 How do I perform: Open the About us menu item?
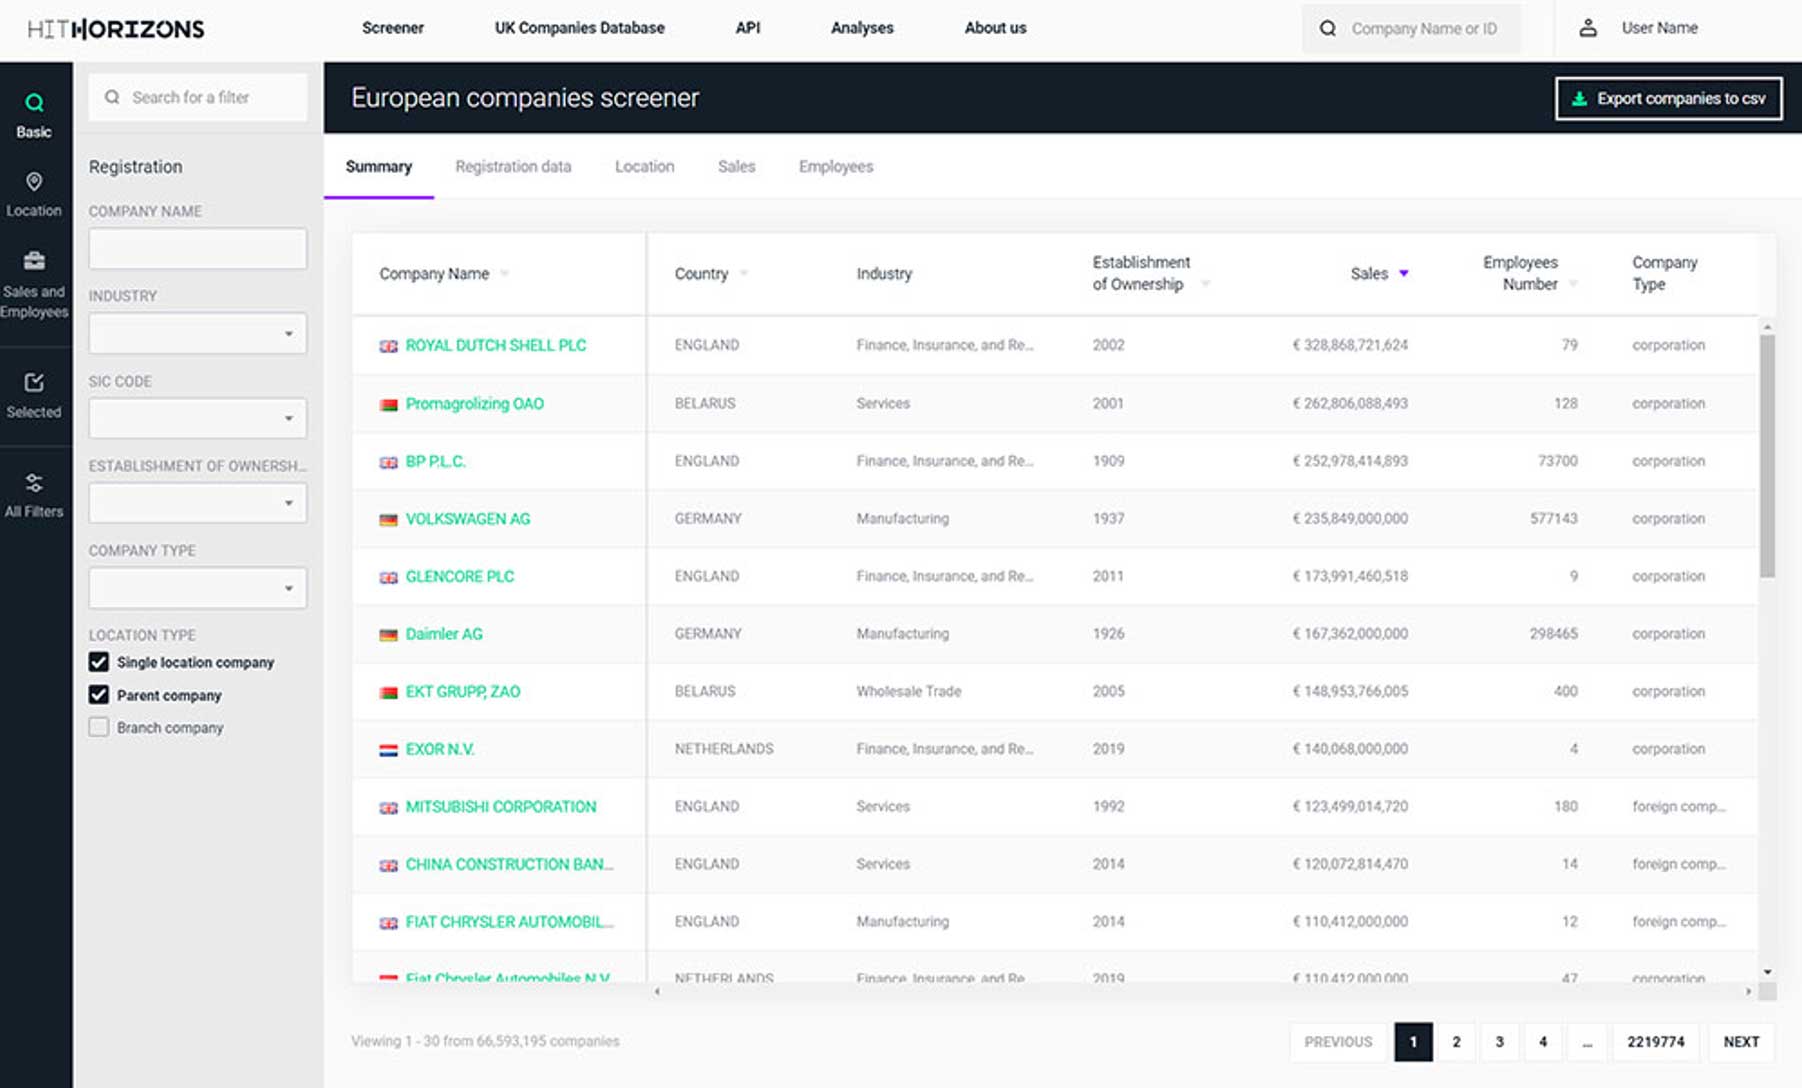(995, 28)
